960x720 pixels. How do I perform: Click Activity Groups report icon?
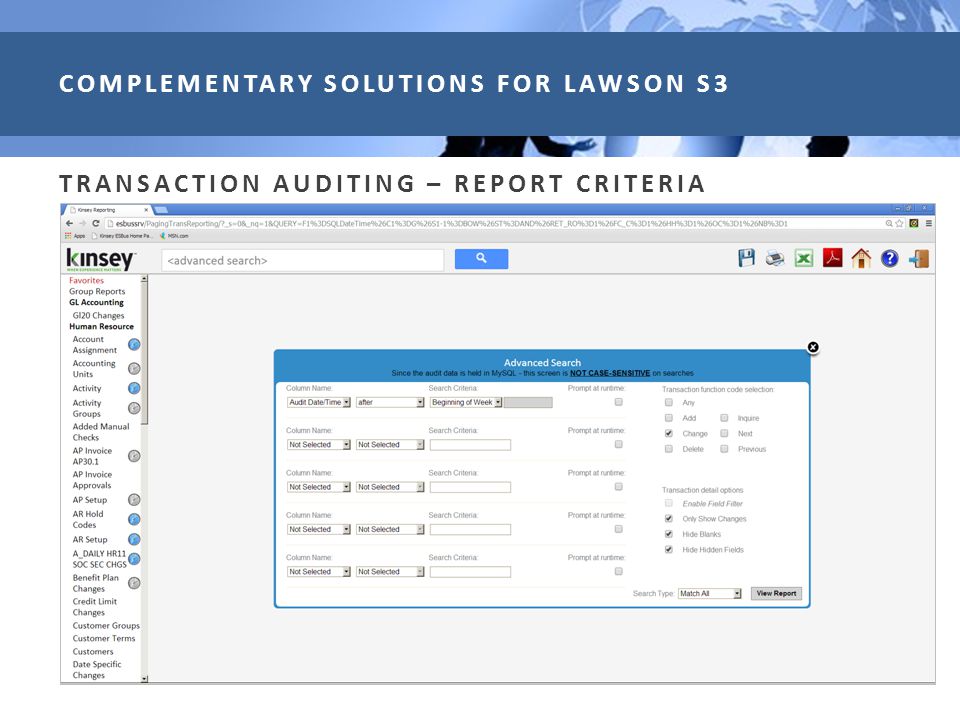134,408
